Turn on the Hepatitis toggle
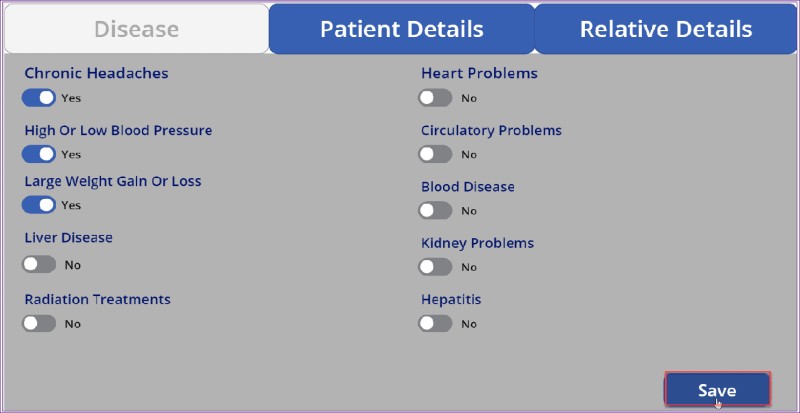 pyautogui.click(x=435, y=323)
